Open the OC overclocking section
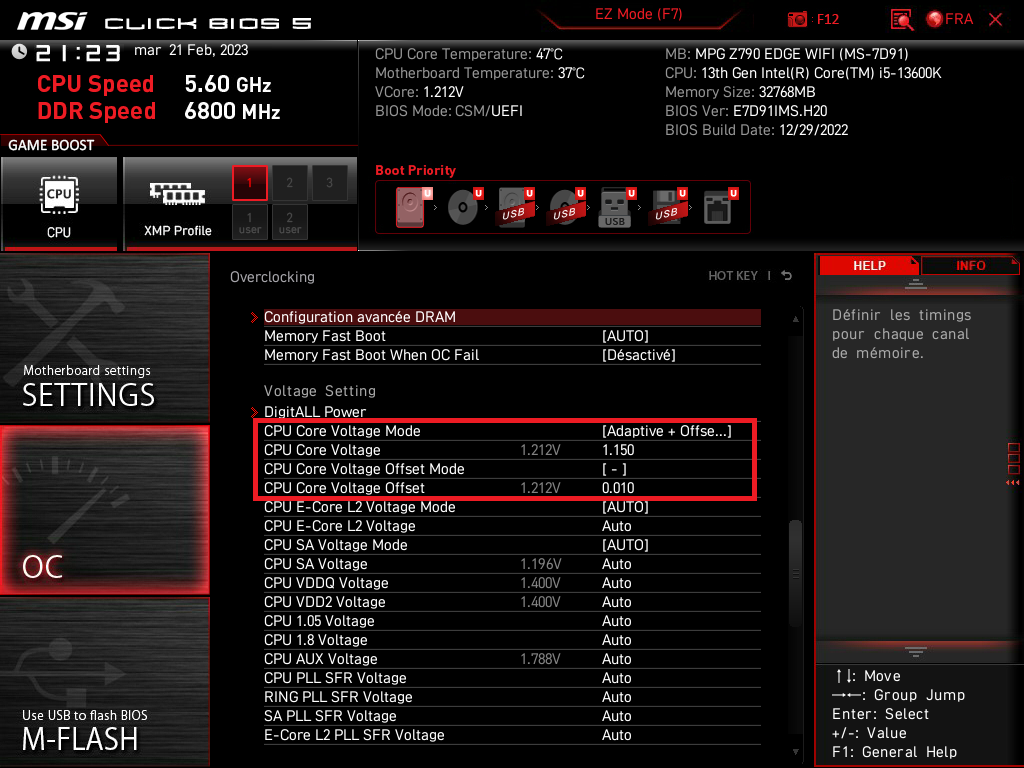This screenshot has width=1024, height=768. [x=104, y=510]
